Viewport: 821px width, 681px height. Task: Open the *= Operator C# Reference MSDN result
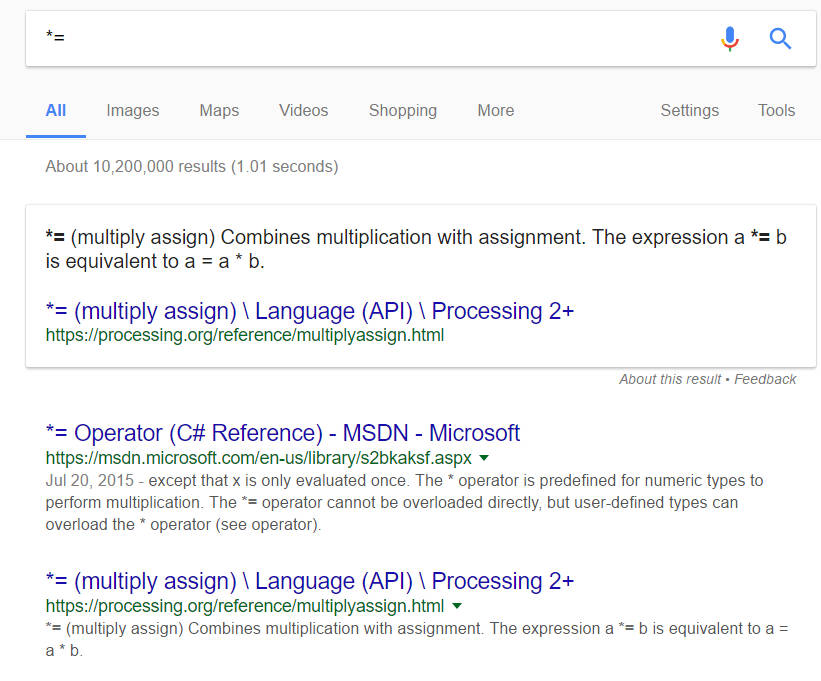[x=283, y=433]
